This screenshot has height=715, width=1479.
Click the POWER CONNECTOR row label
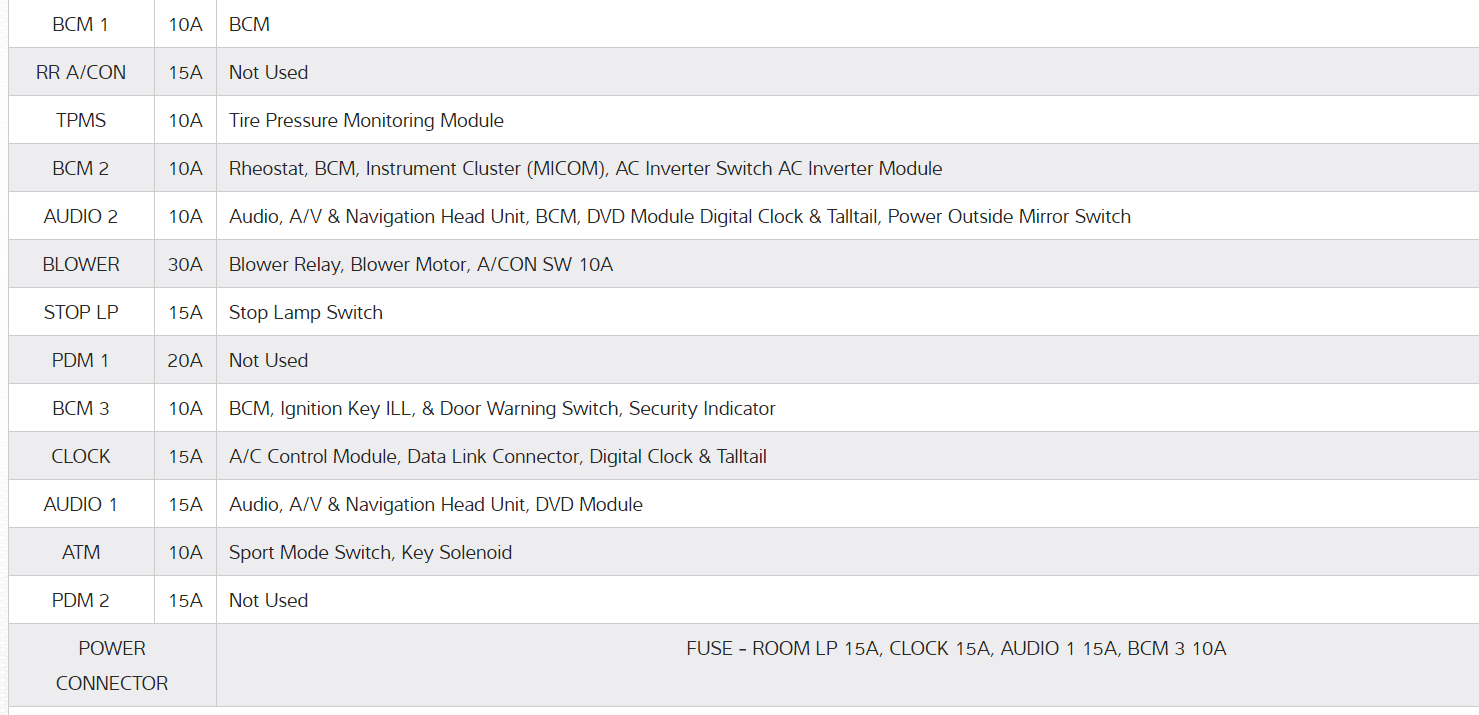tap(112, 665)
